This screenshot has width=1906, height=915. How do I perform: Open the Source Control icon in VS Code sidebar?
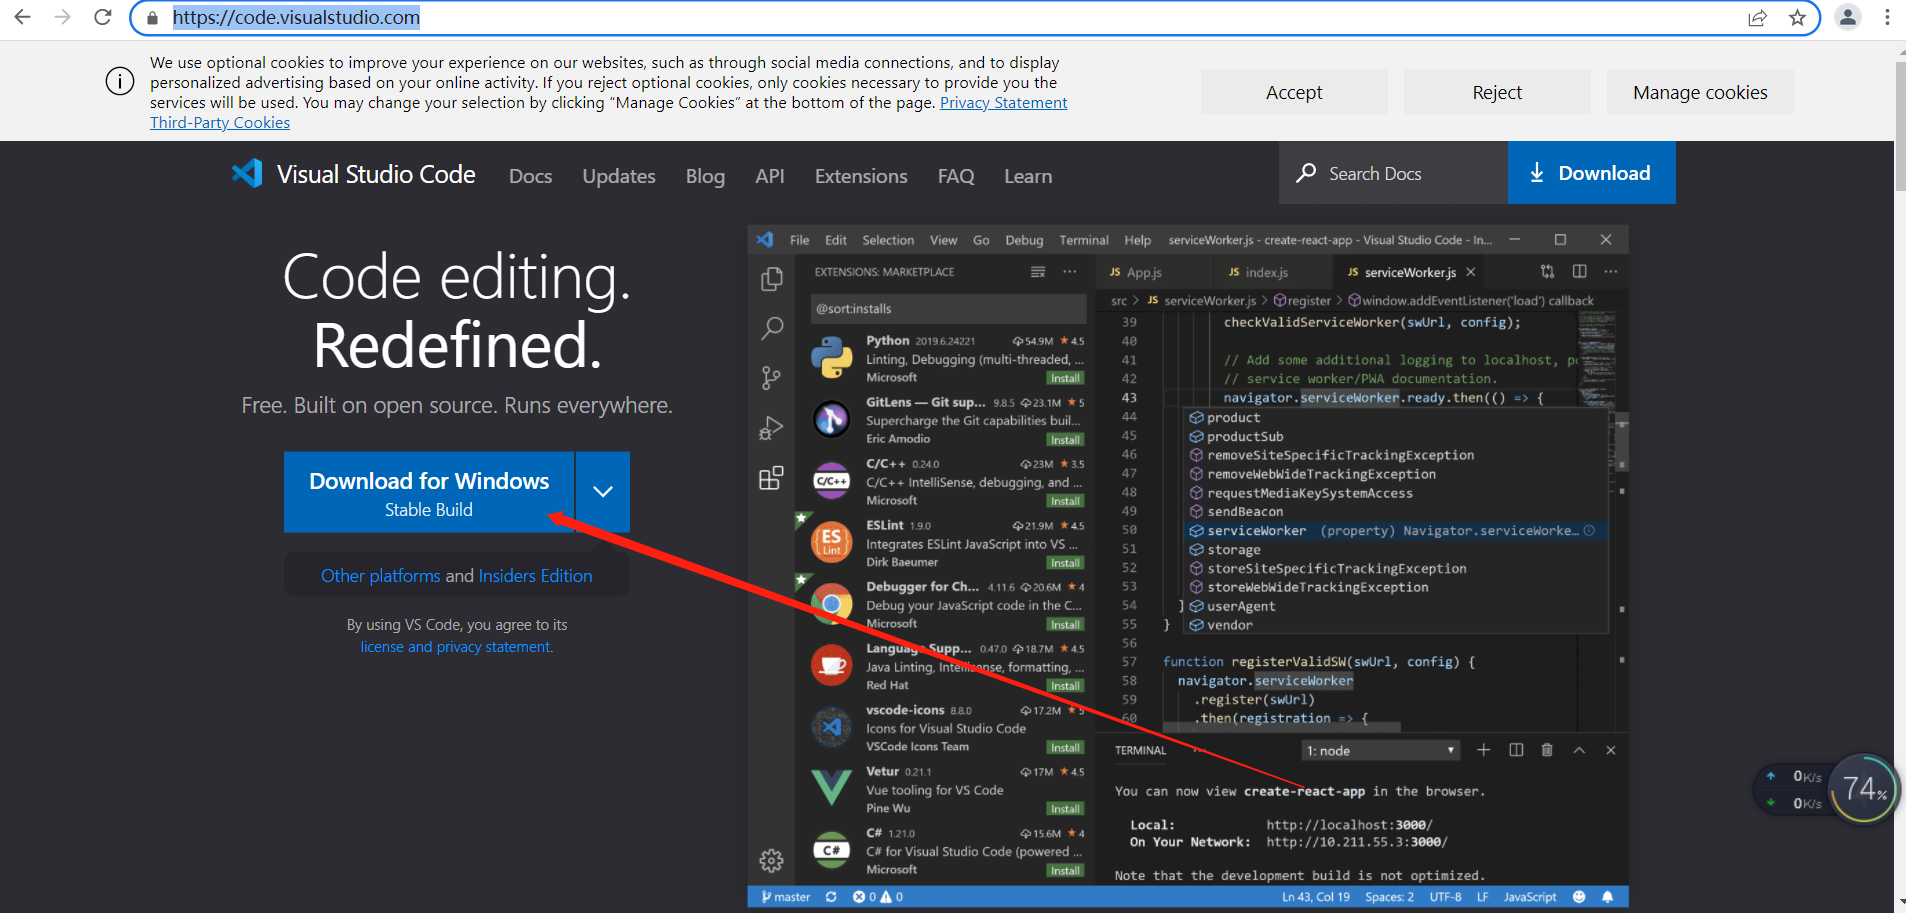point(771,378)
